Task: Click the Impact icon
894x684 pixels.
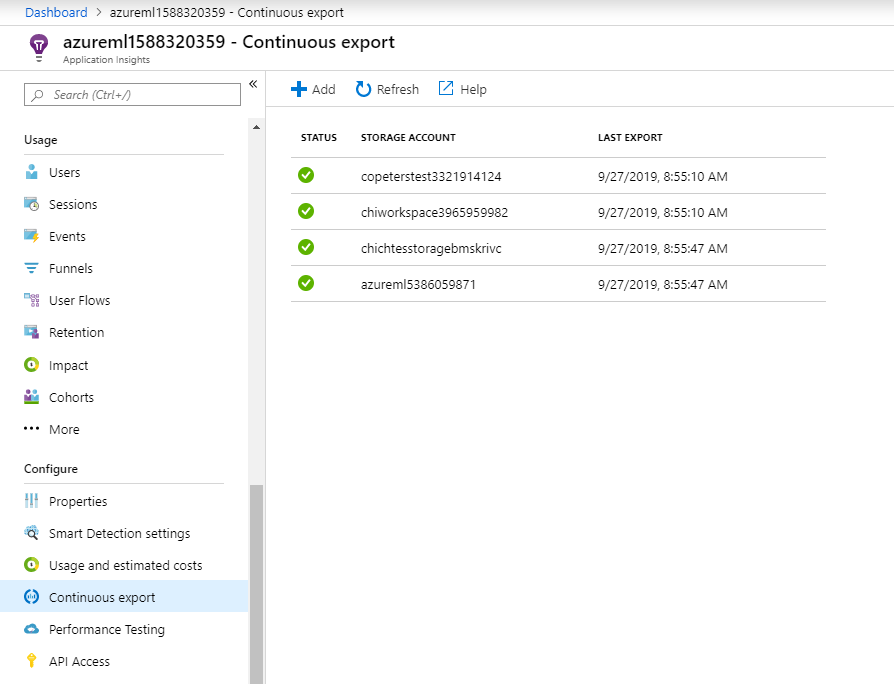Action: pyautogui.click(x=31, y=364)
